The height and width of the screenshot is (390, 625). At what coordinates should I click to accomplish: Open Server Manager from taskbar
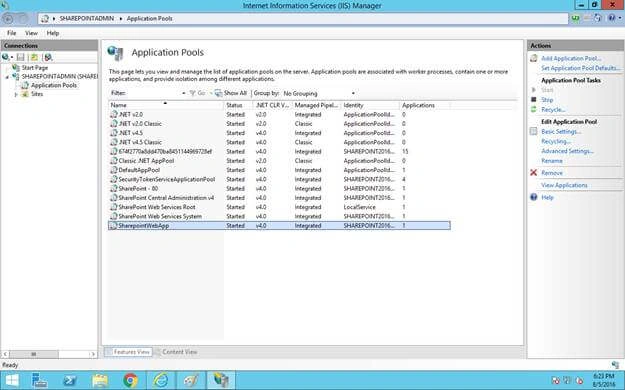click(39, 380)
